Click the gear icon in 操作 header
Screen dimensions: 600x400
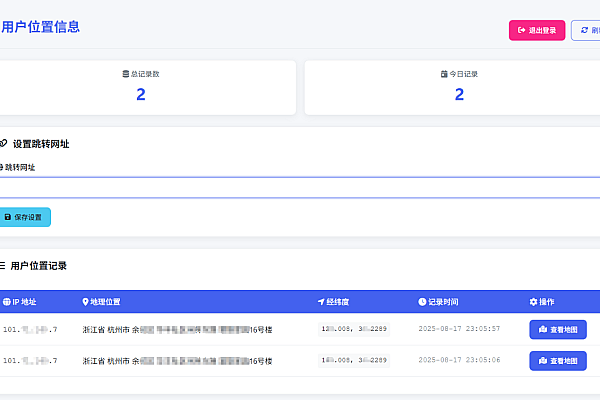pos(533,302)
